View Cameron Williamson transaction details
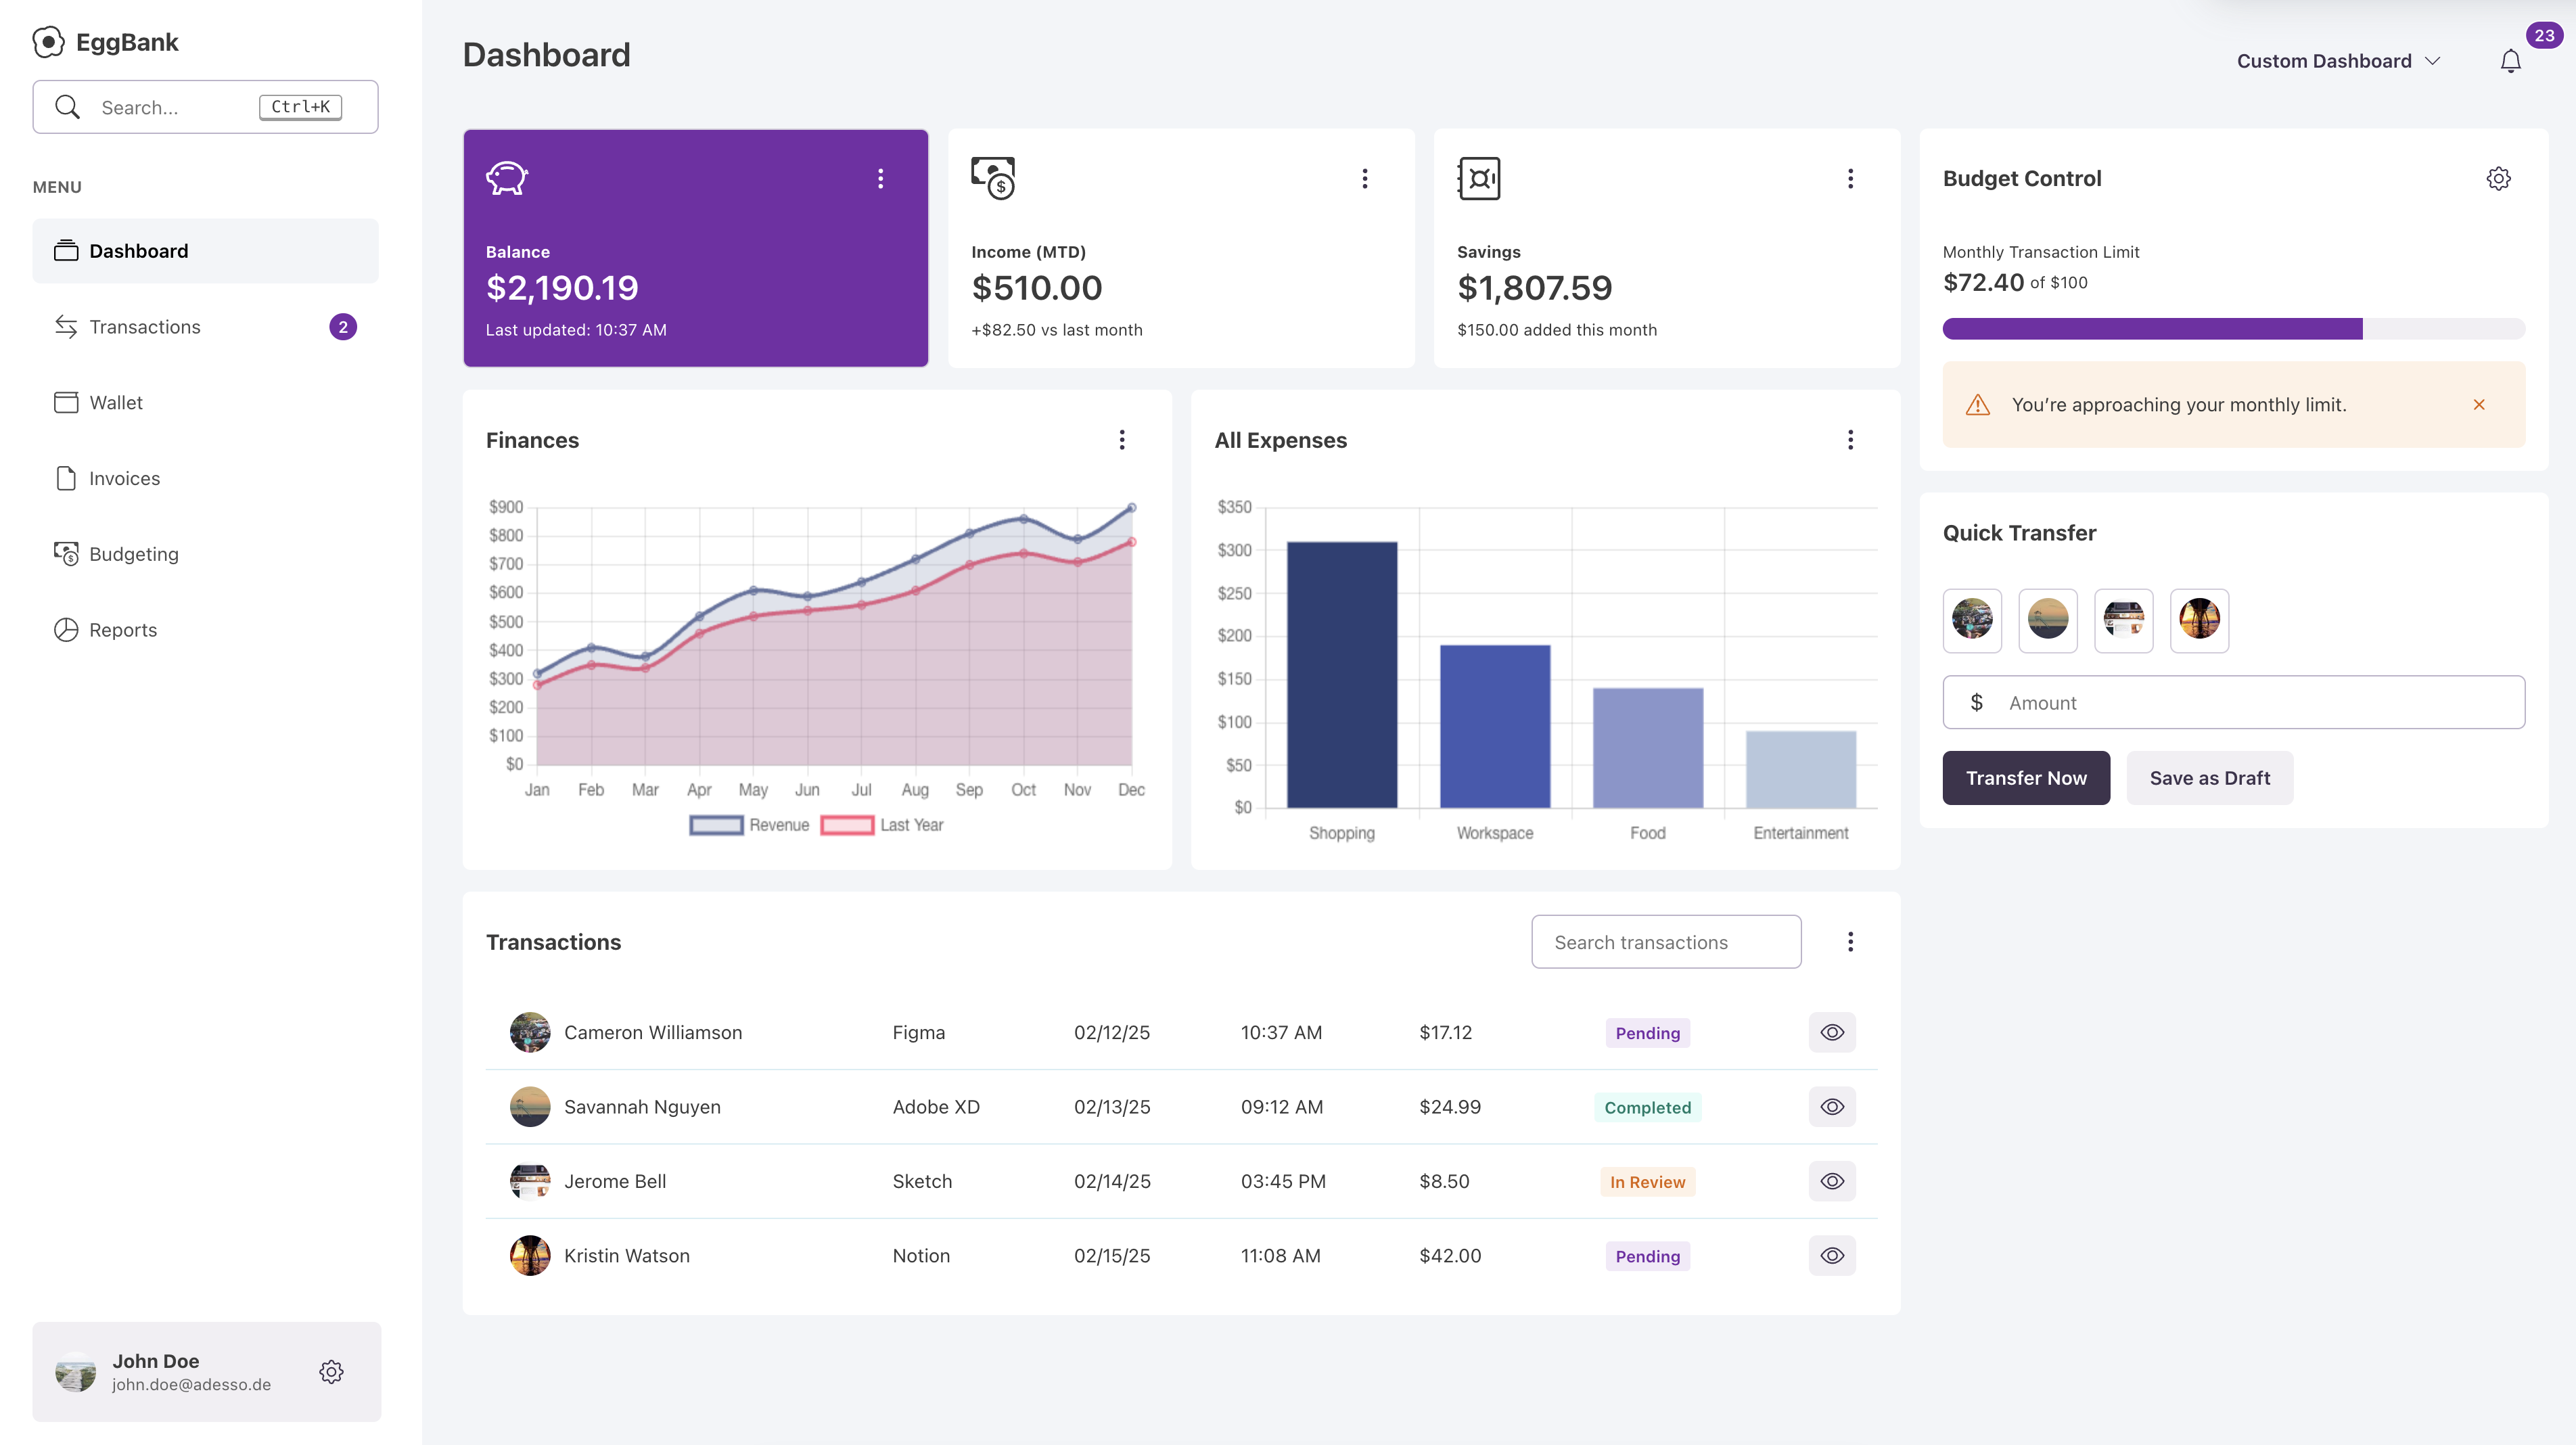2576x1445 pixels. (x=1831, y=1033)
